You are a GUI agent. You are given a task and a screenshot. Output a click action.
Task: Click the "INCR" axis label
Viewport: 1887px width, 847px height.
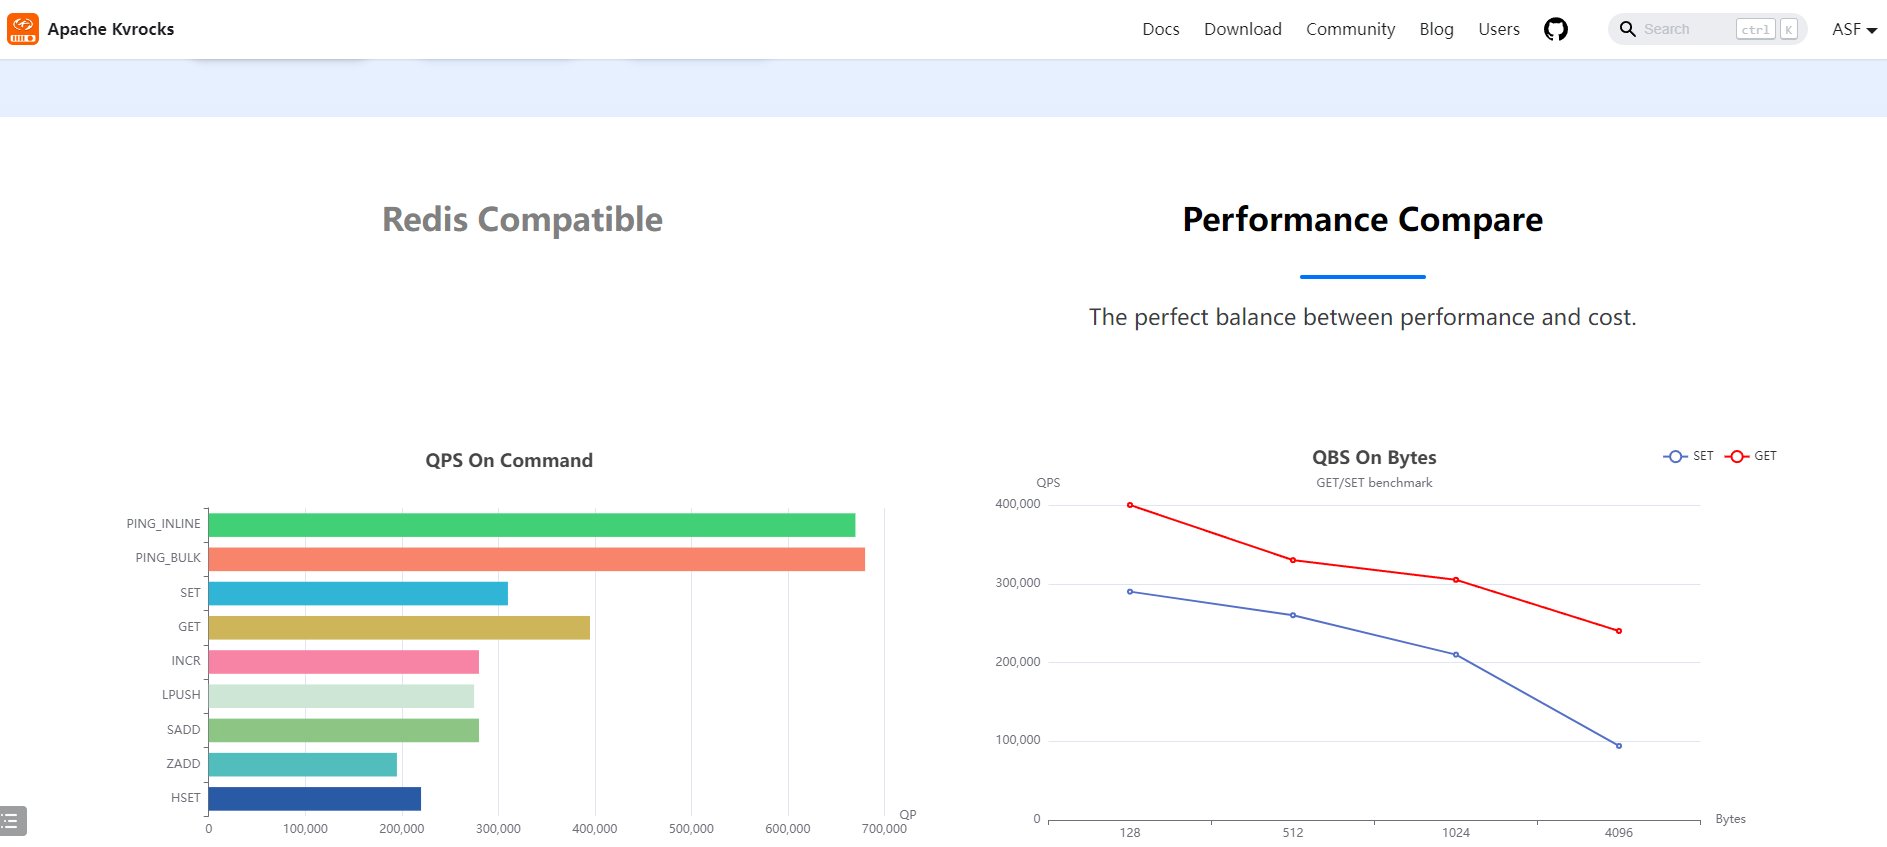pos(186,661)
